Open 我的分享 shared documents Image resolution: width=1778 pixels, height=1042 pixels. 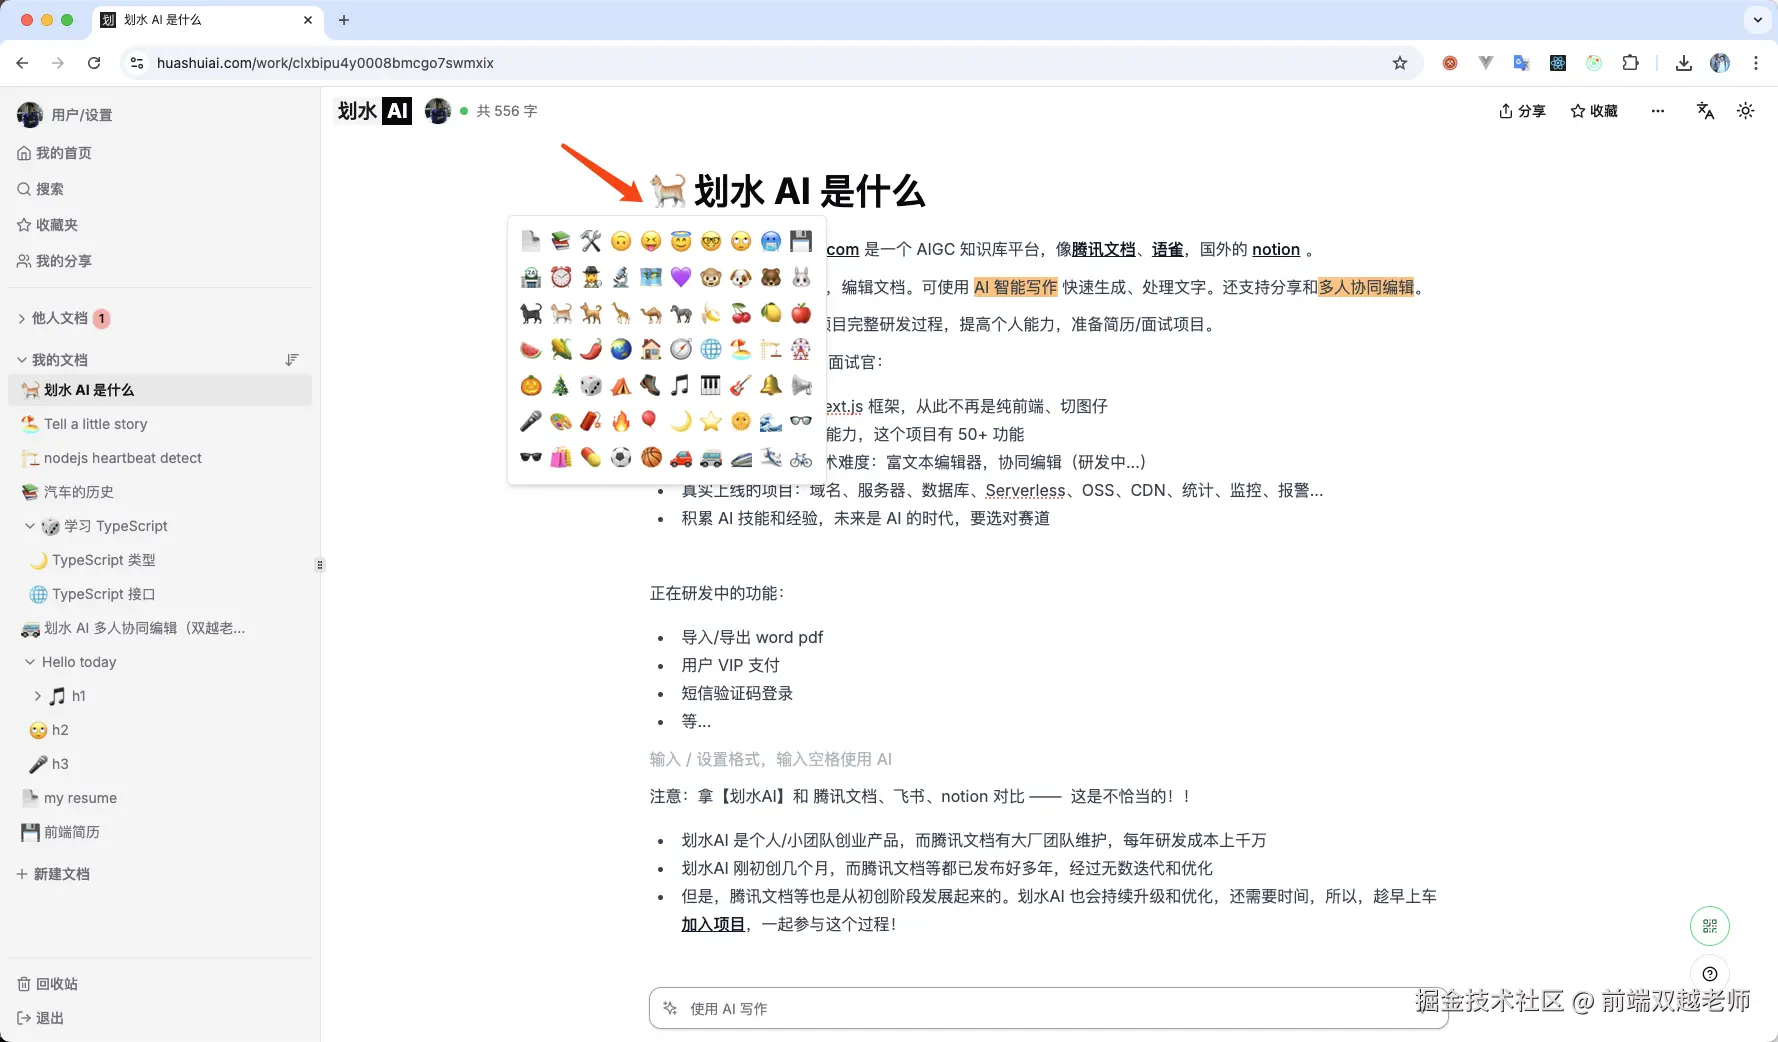(x=64, y=261)
